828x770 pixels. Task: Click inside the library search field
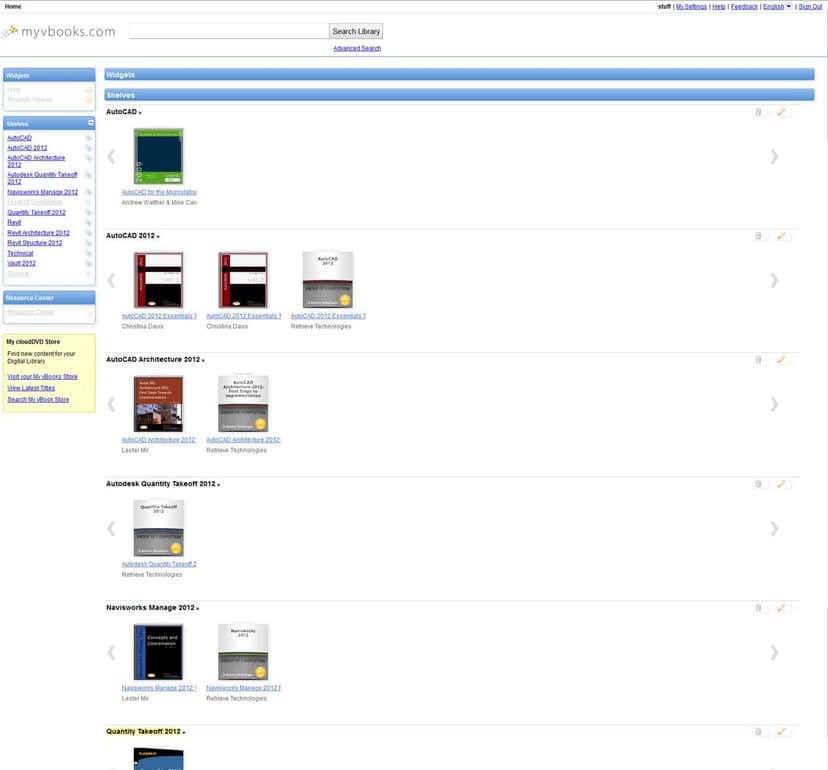(x=229, y=31)
